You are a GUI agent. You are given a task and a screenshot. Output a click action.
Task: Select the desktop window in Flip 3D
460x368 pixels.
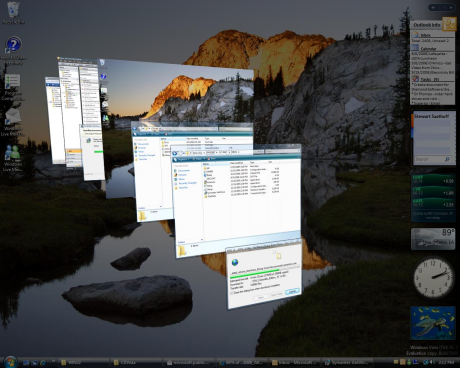pos(180,97)
